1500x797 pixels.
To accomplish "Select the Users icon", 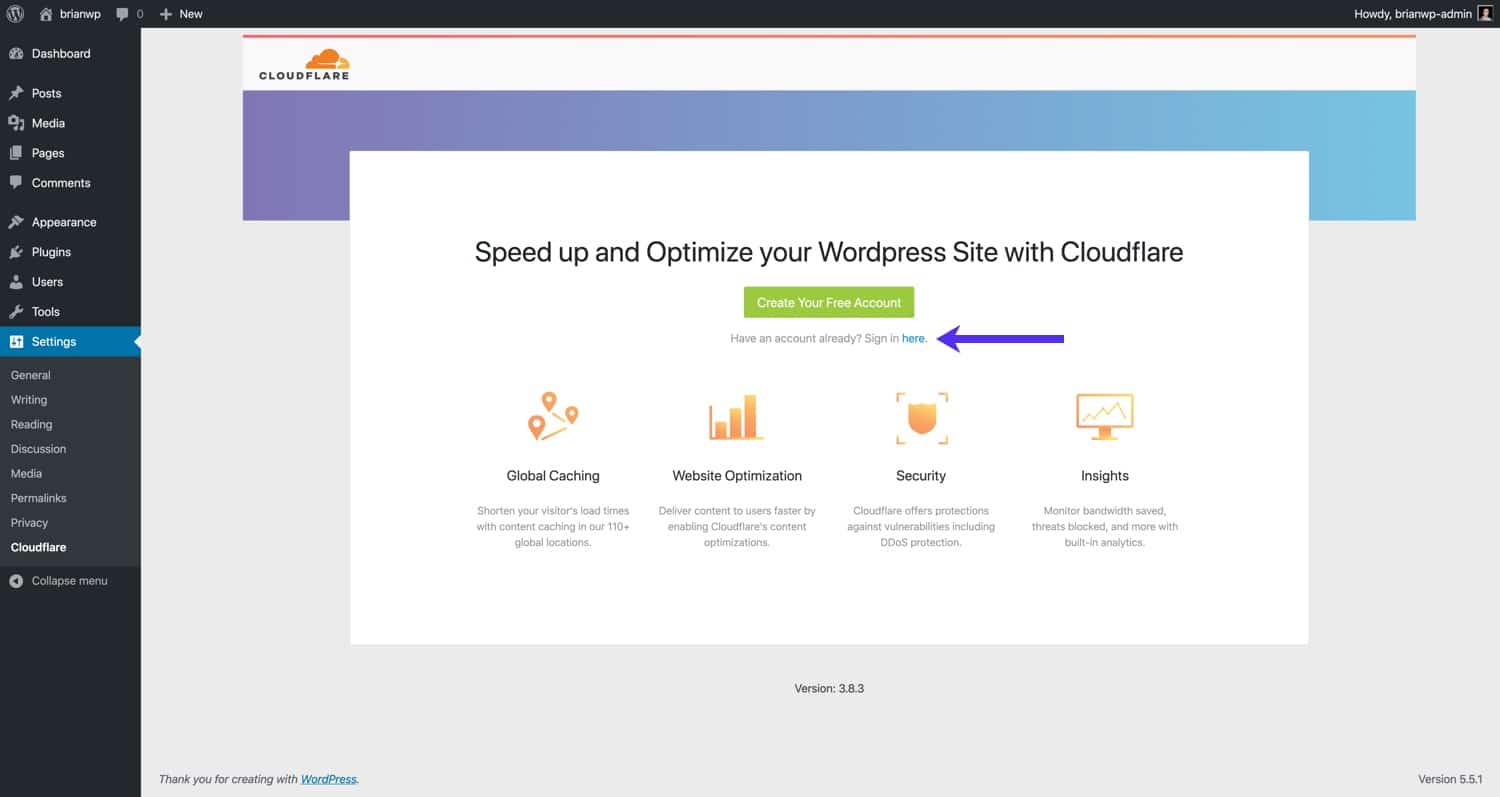I will [17, 281].
